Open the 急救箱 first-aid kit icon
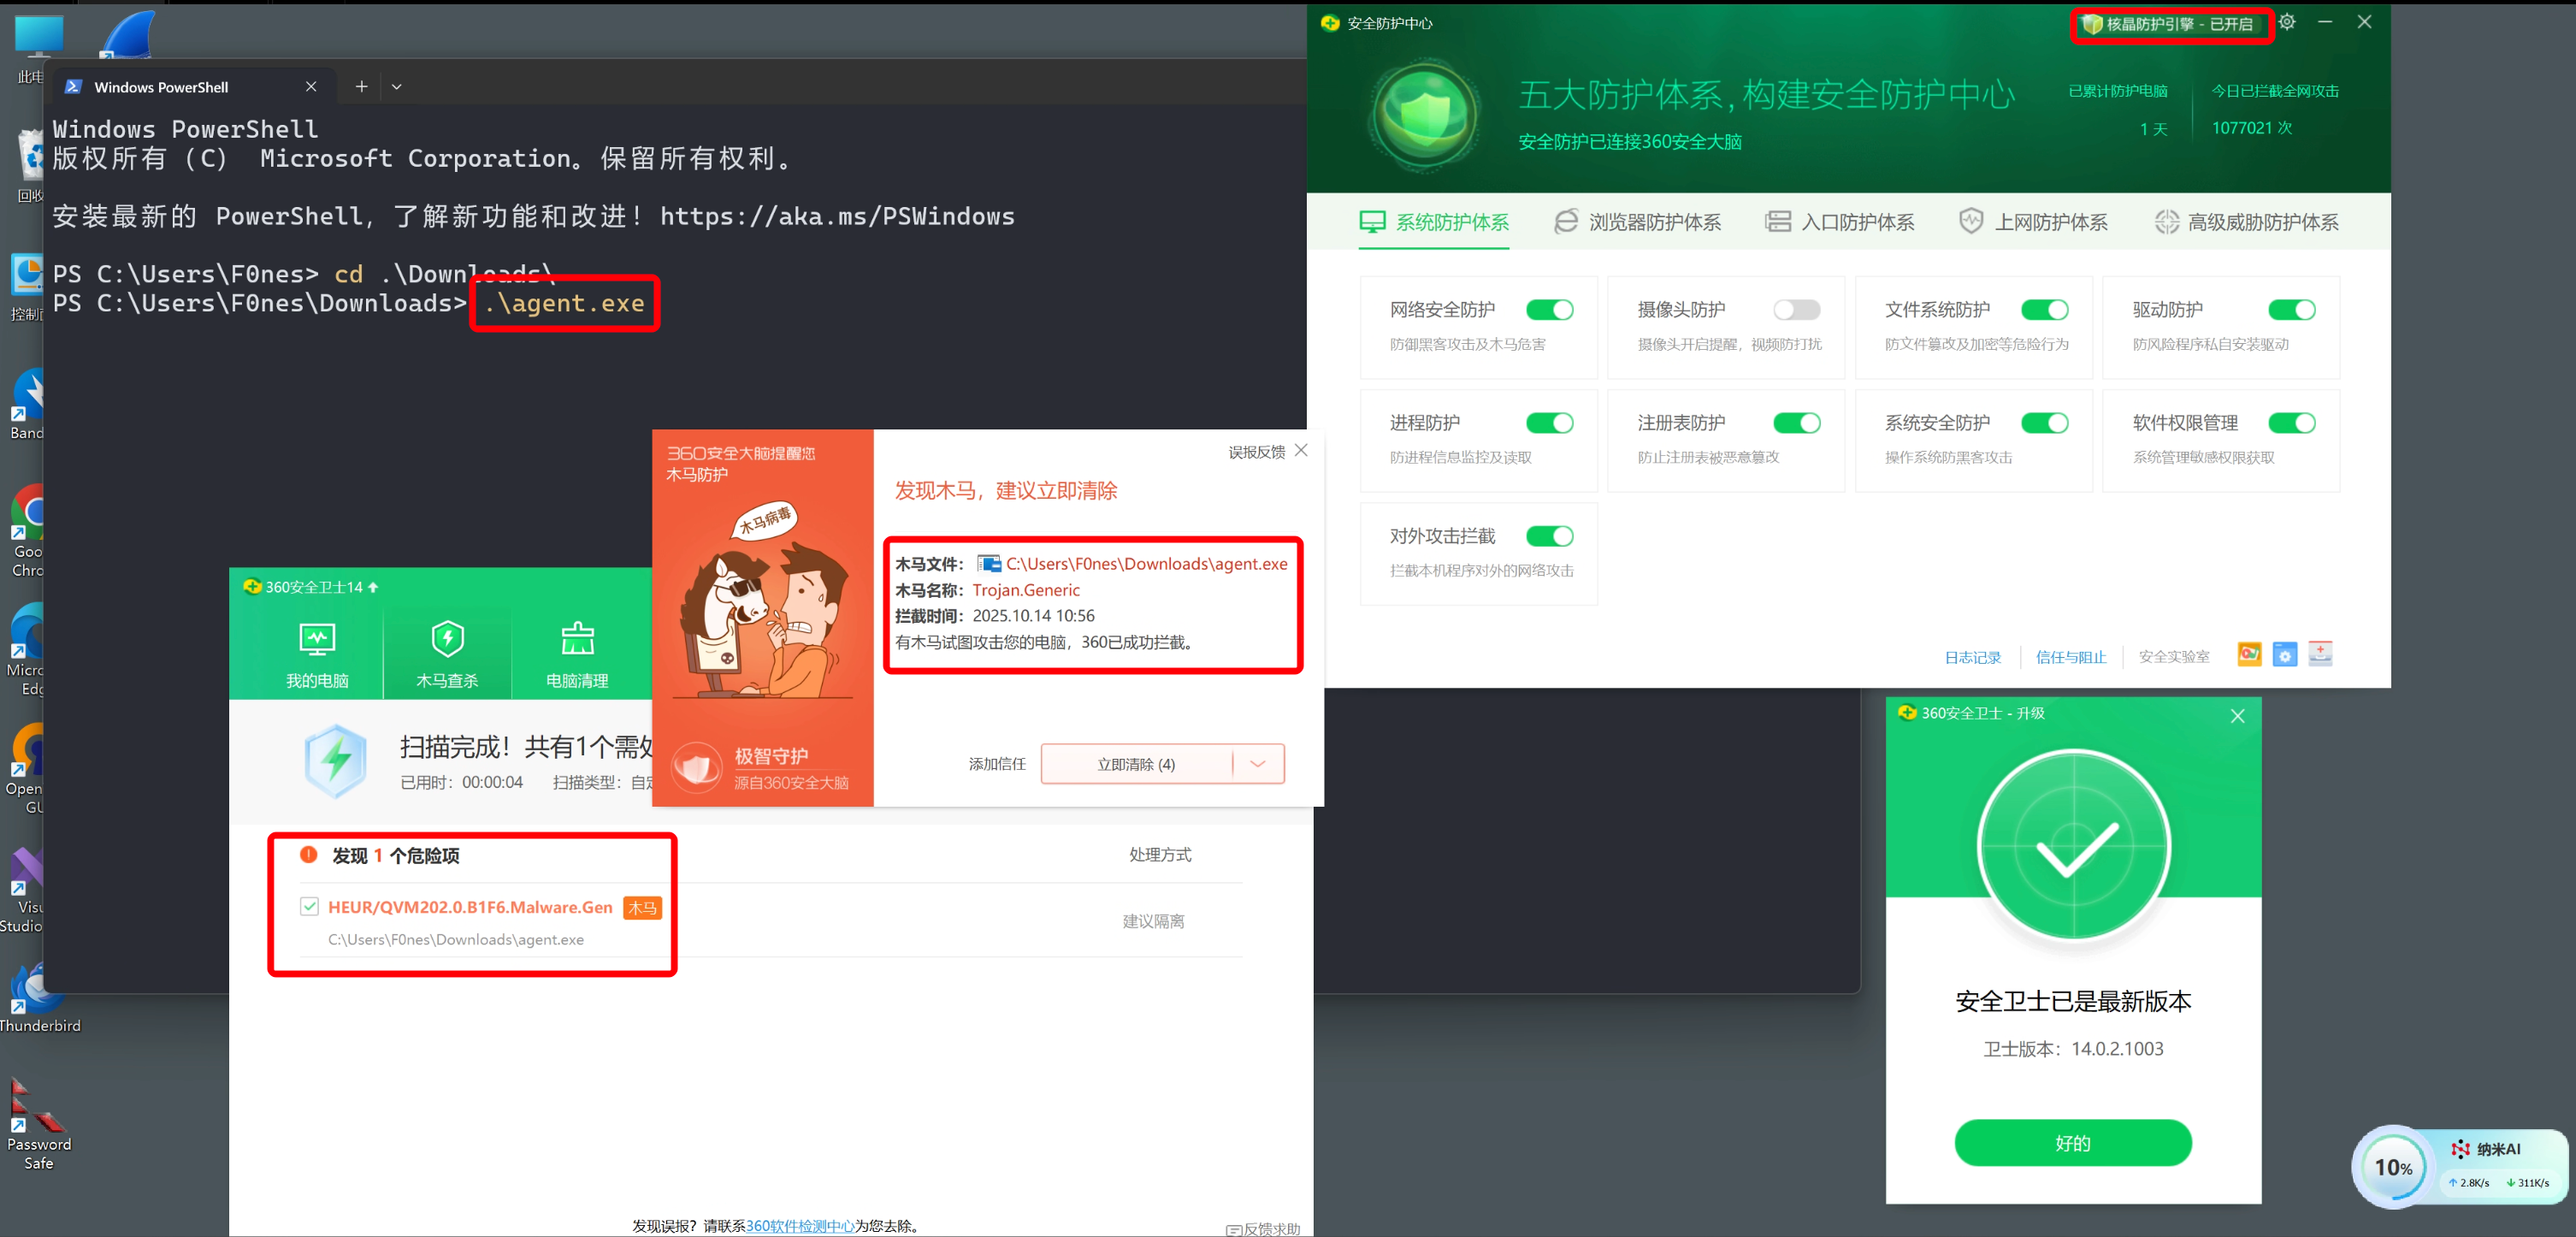The height and width of the screenshot is (1237, 2576). click(x=2322, y=655)
